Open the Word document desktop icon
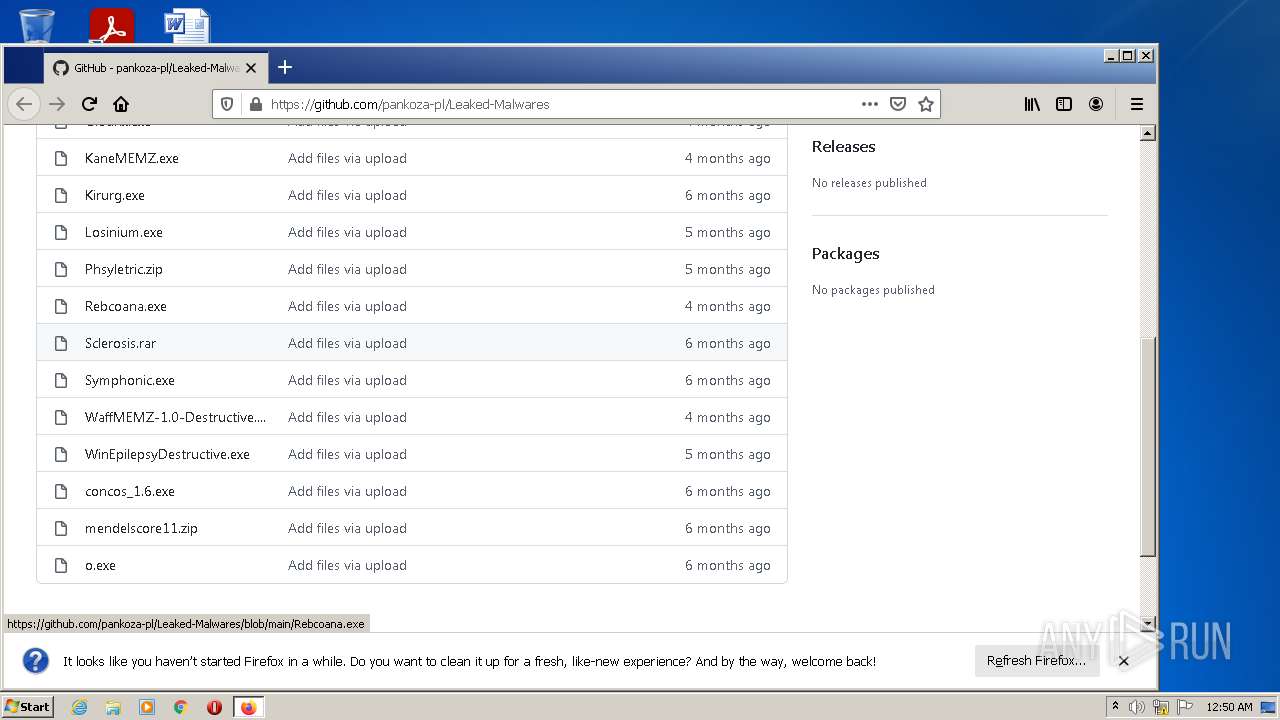 tap(187, 24)
